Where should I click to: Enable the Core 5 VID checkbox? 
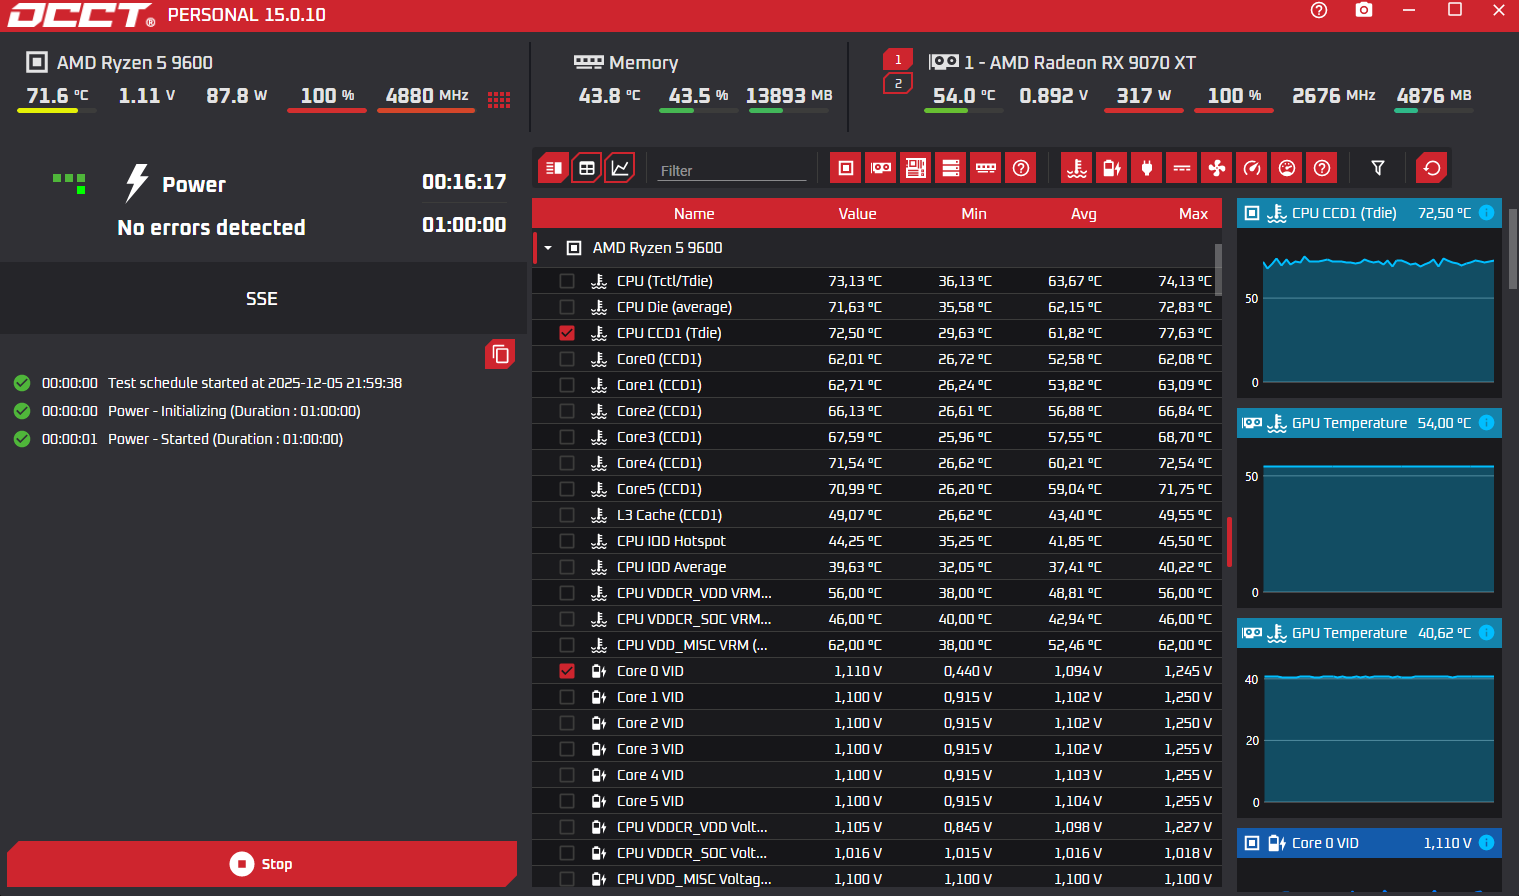pos(567,801)
